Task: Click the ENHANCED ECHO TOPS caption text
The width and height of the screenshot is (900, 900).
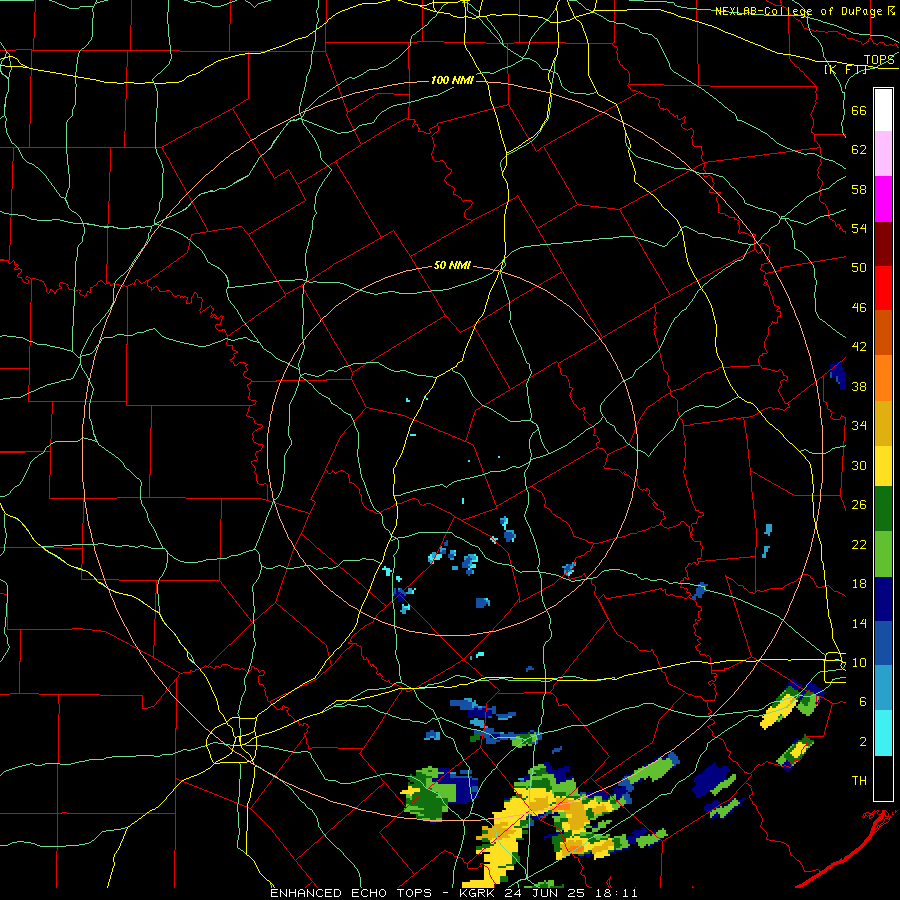Action: pyautogui.click(x=351, y=893)
